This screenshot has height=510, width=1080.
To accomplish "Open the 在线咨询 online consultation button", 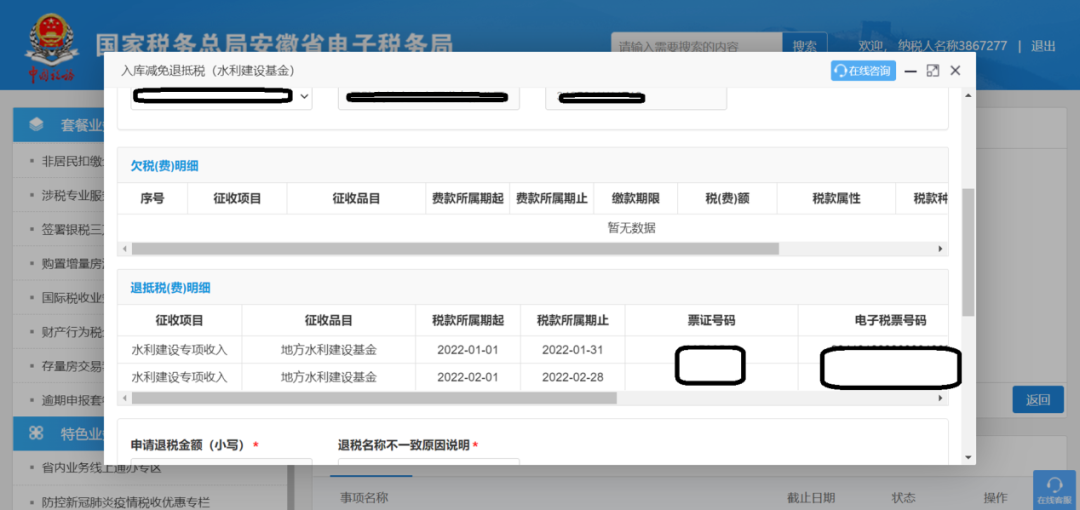I will tap(863, 70).
